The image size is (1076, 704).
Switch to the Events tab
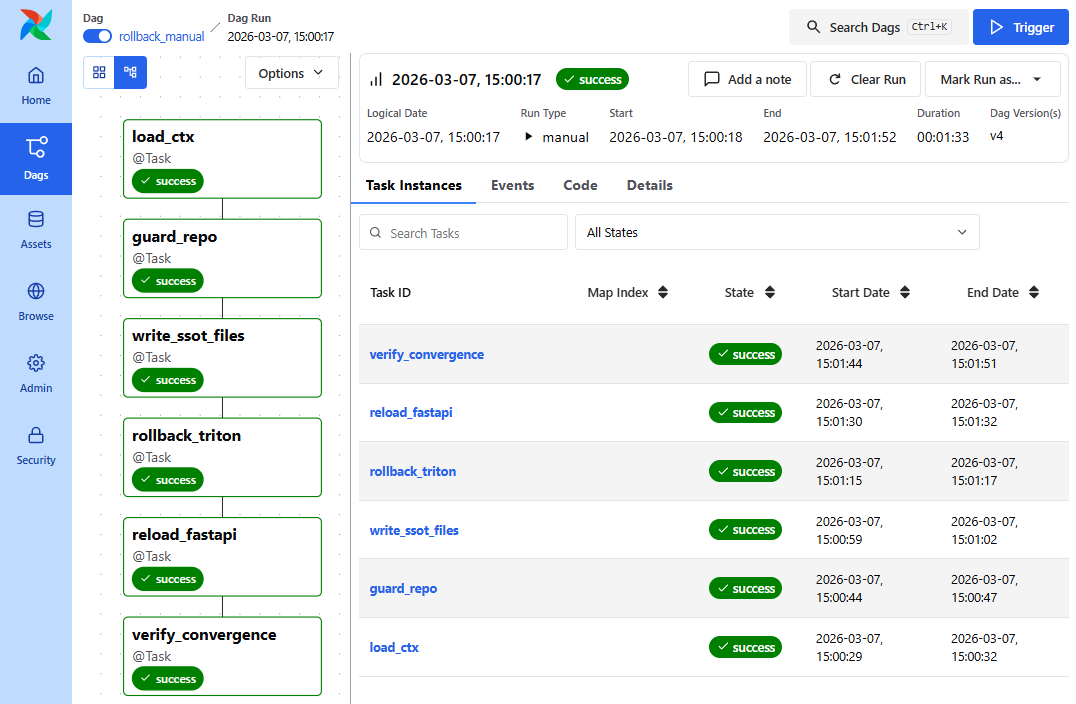point(512,185)
